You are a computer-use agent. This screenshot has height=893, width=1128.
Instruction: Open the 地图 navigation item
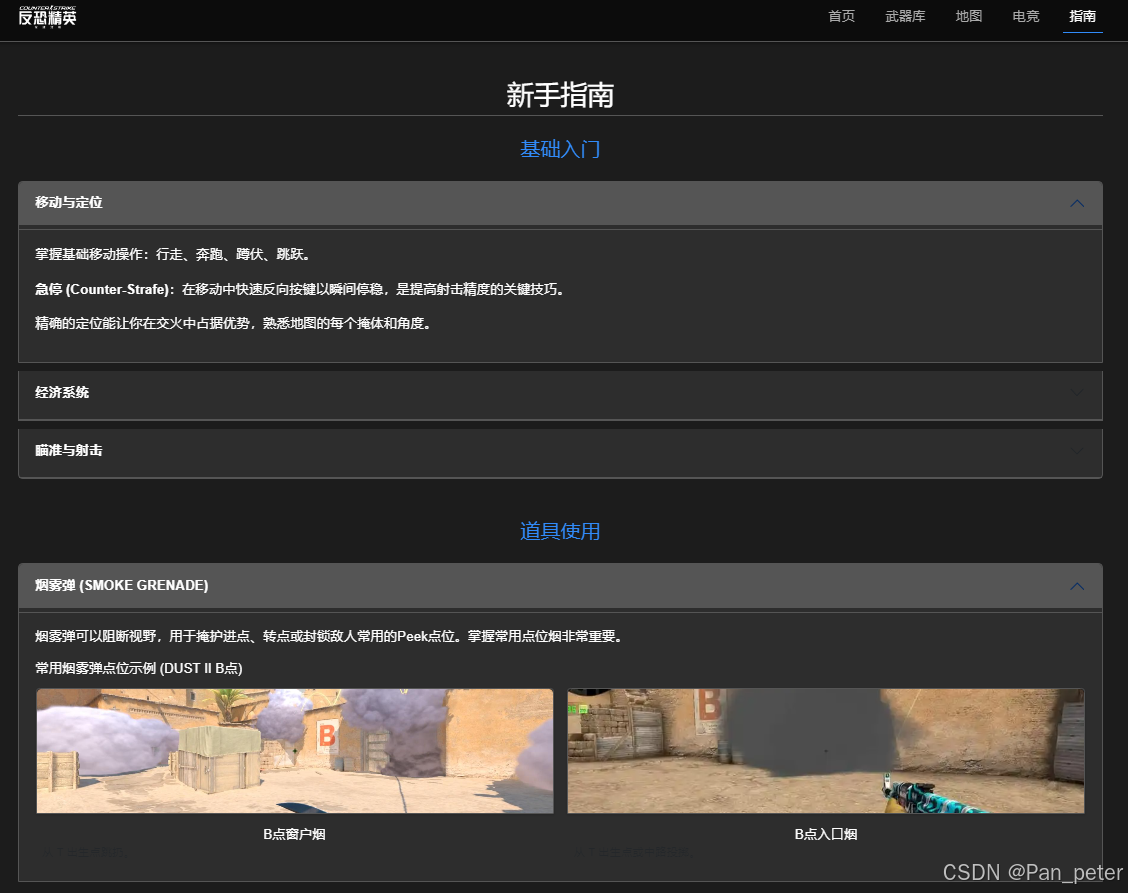click(968, 17)
